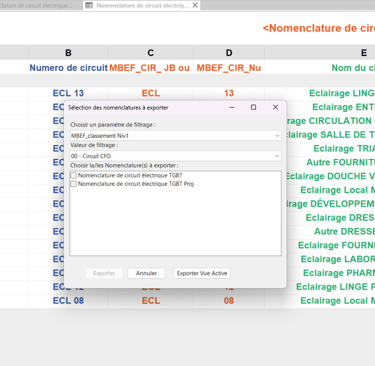375x366 pixels.
Task: Click the Eclairage DRES cell
Action: 331,218
